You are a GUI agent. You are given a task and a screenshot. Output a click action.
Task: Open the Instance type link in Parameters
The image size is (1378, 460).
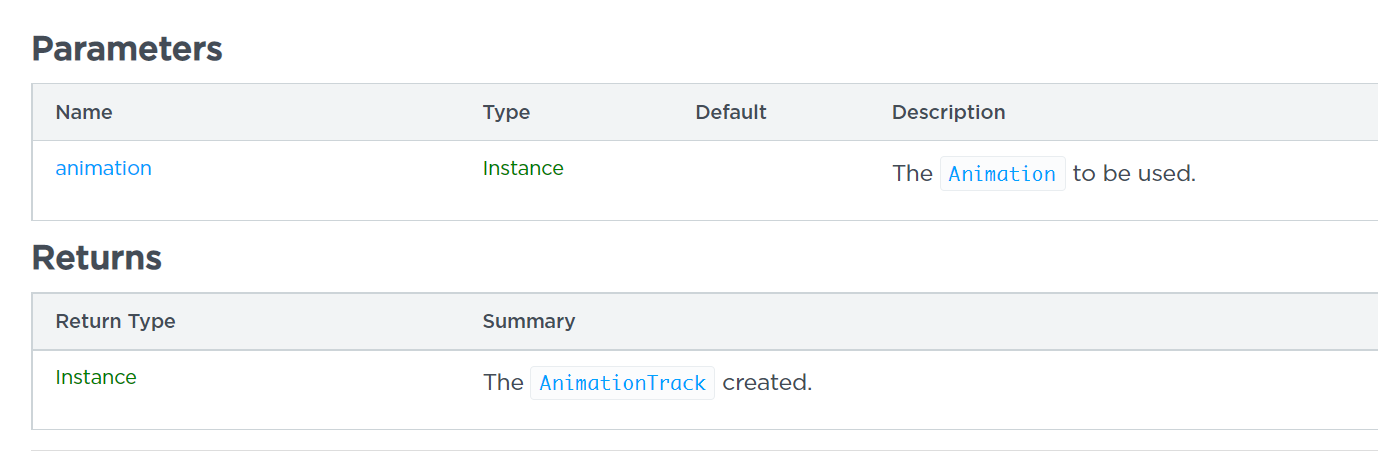(x=522, y=168)
